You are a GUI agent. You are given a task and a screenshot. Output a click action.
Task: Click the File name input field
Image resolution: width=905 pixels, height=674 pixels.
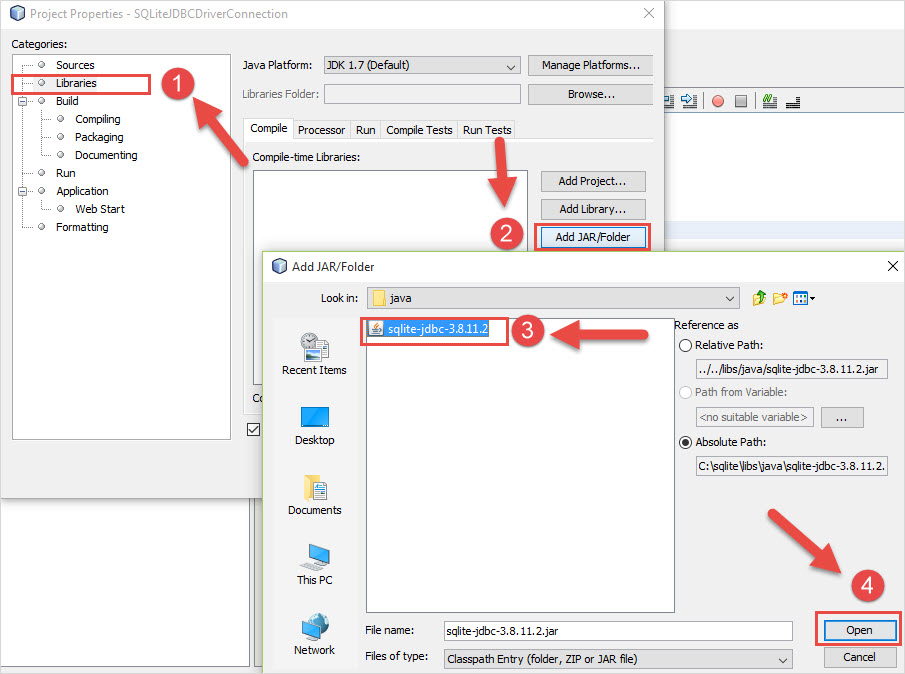point(618,631)
